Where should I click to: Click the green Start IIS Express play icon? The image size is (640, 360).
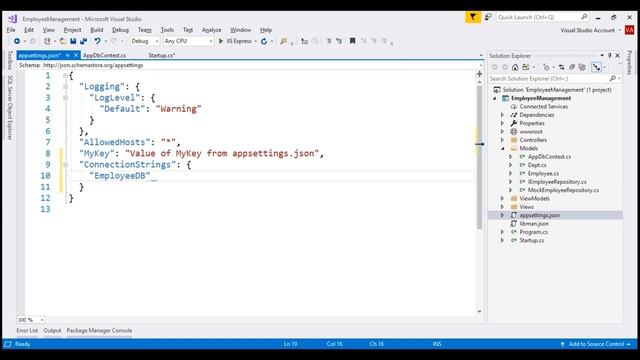point(221,41)
